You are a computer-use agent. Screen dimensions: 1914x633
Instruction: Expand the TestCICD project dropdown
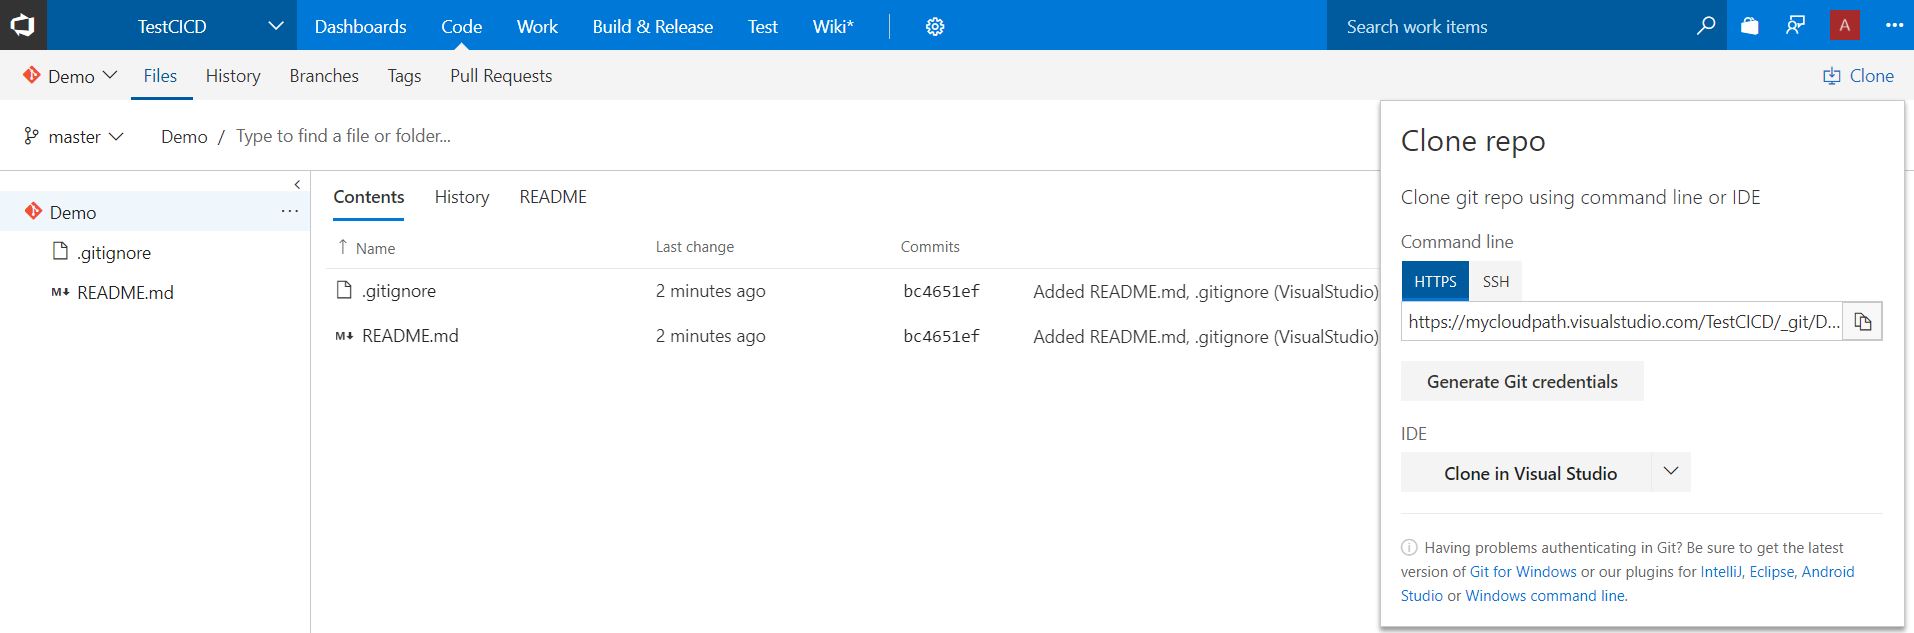[x=276, y=26]
